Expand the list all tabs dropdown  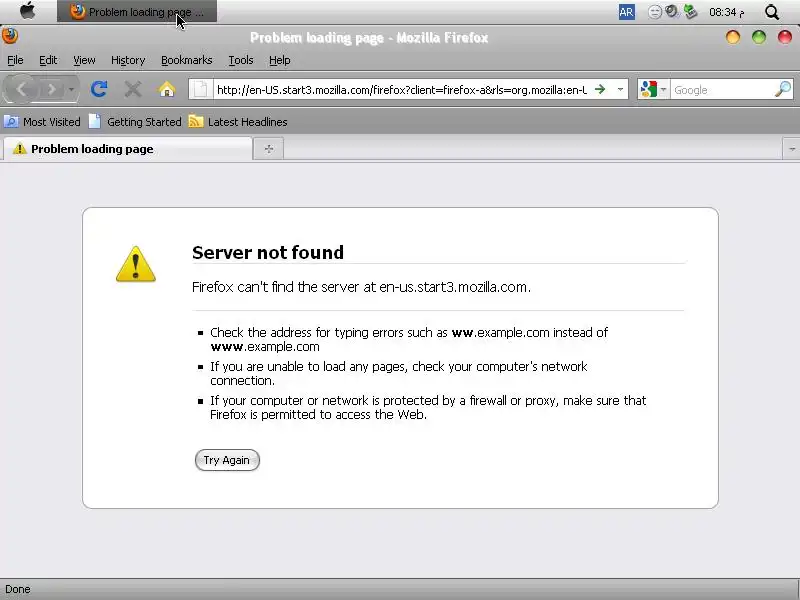[x=791, y=149]
